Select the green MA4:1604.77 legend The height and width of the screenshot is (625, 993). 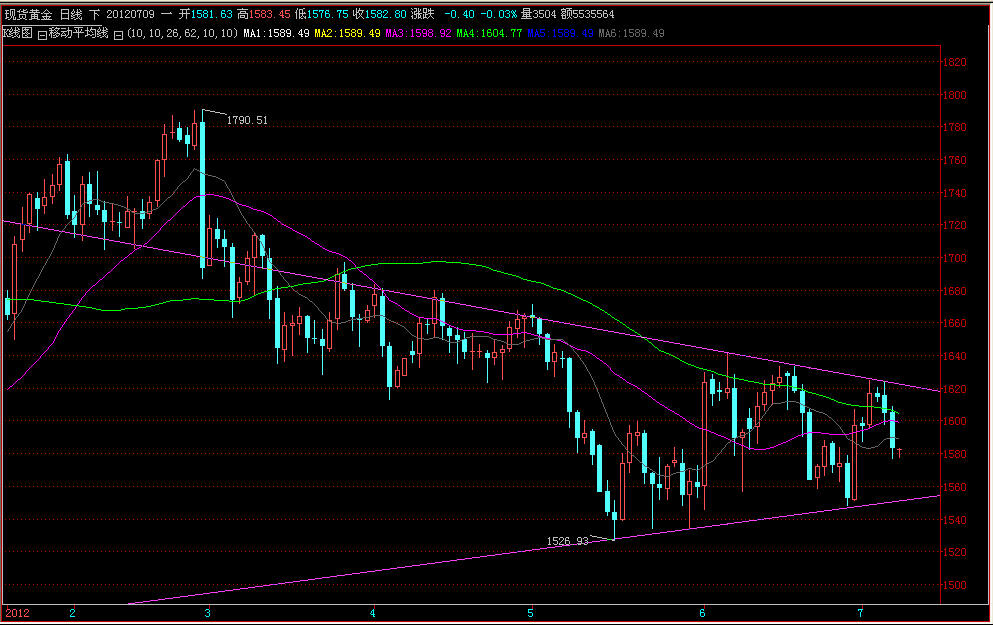pyautogui.click(x=490, y=34)
